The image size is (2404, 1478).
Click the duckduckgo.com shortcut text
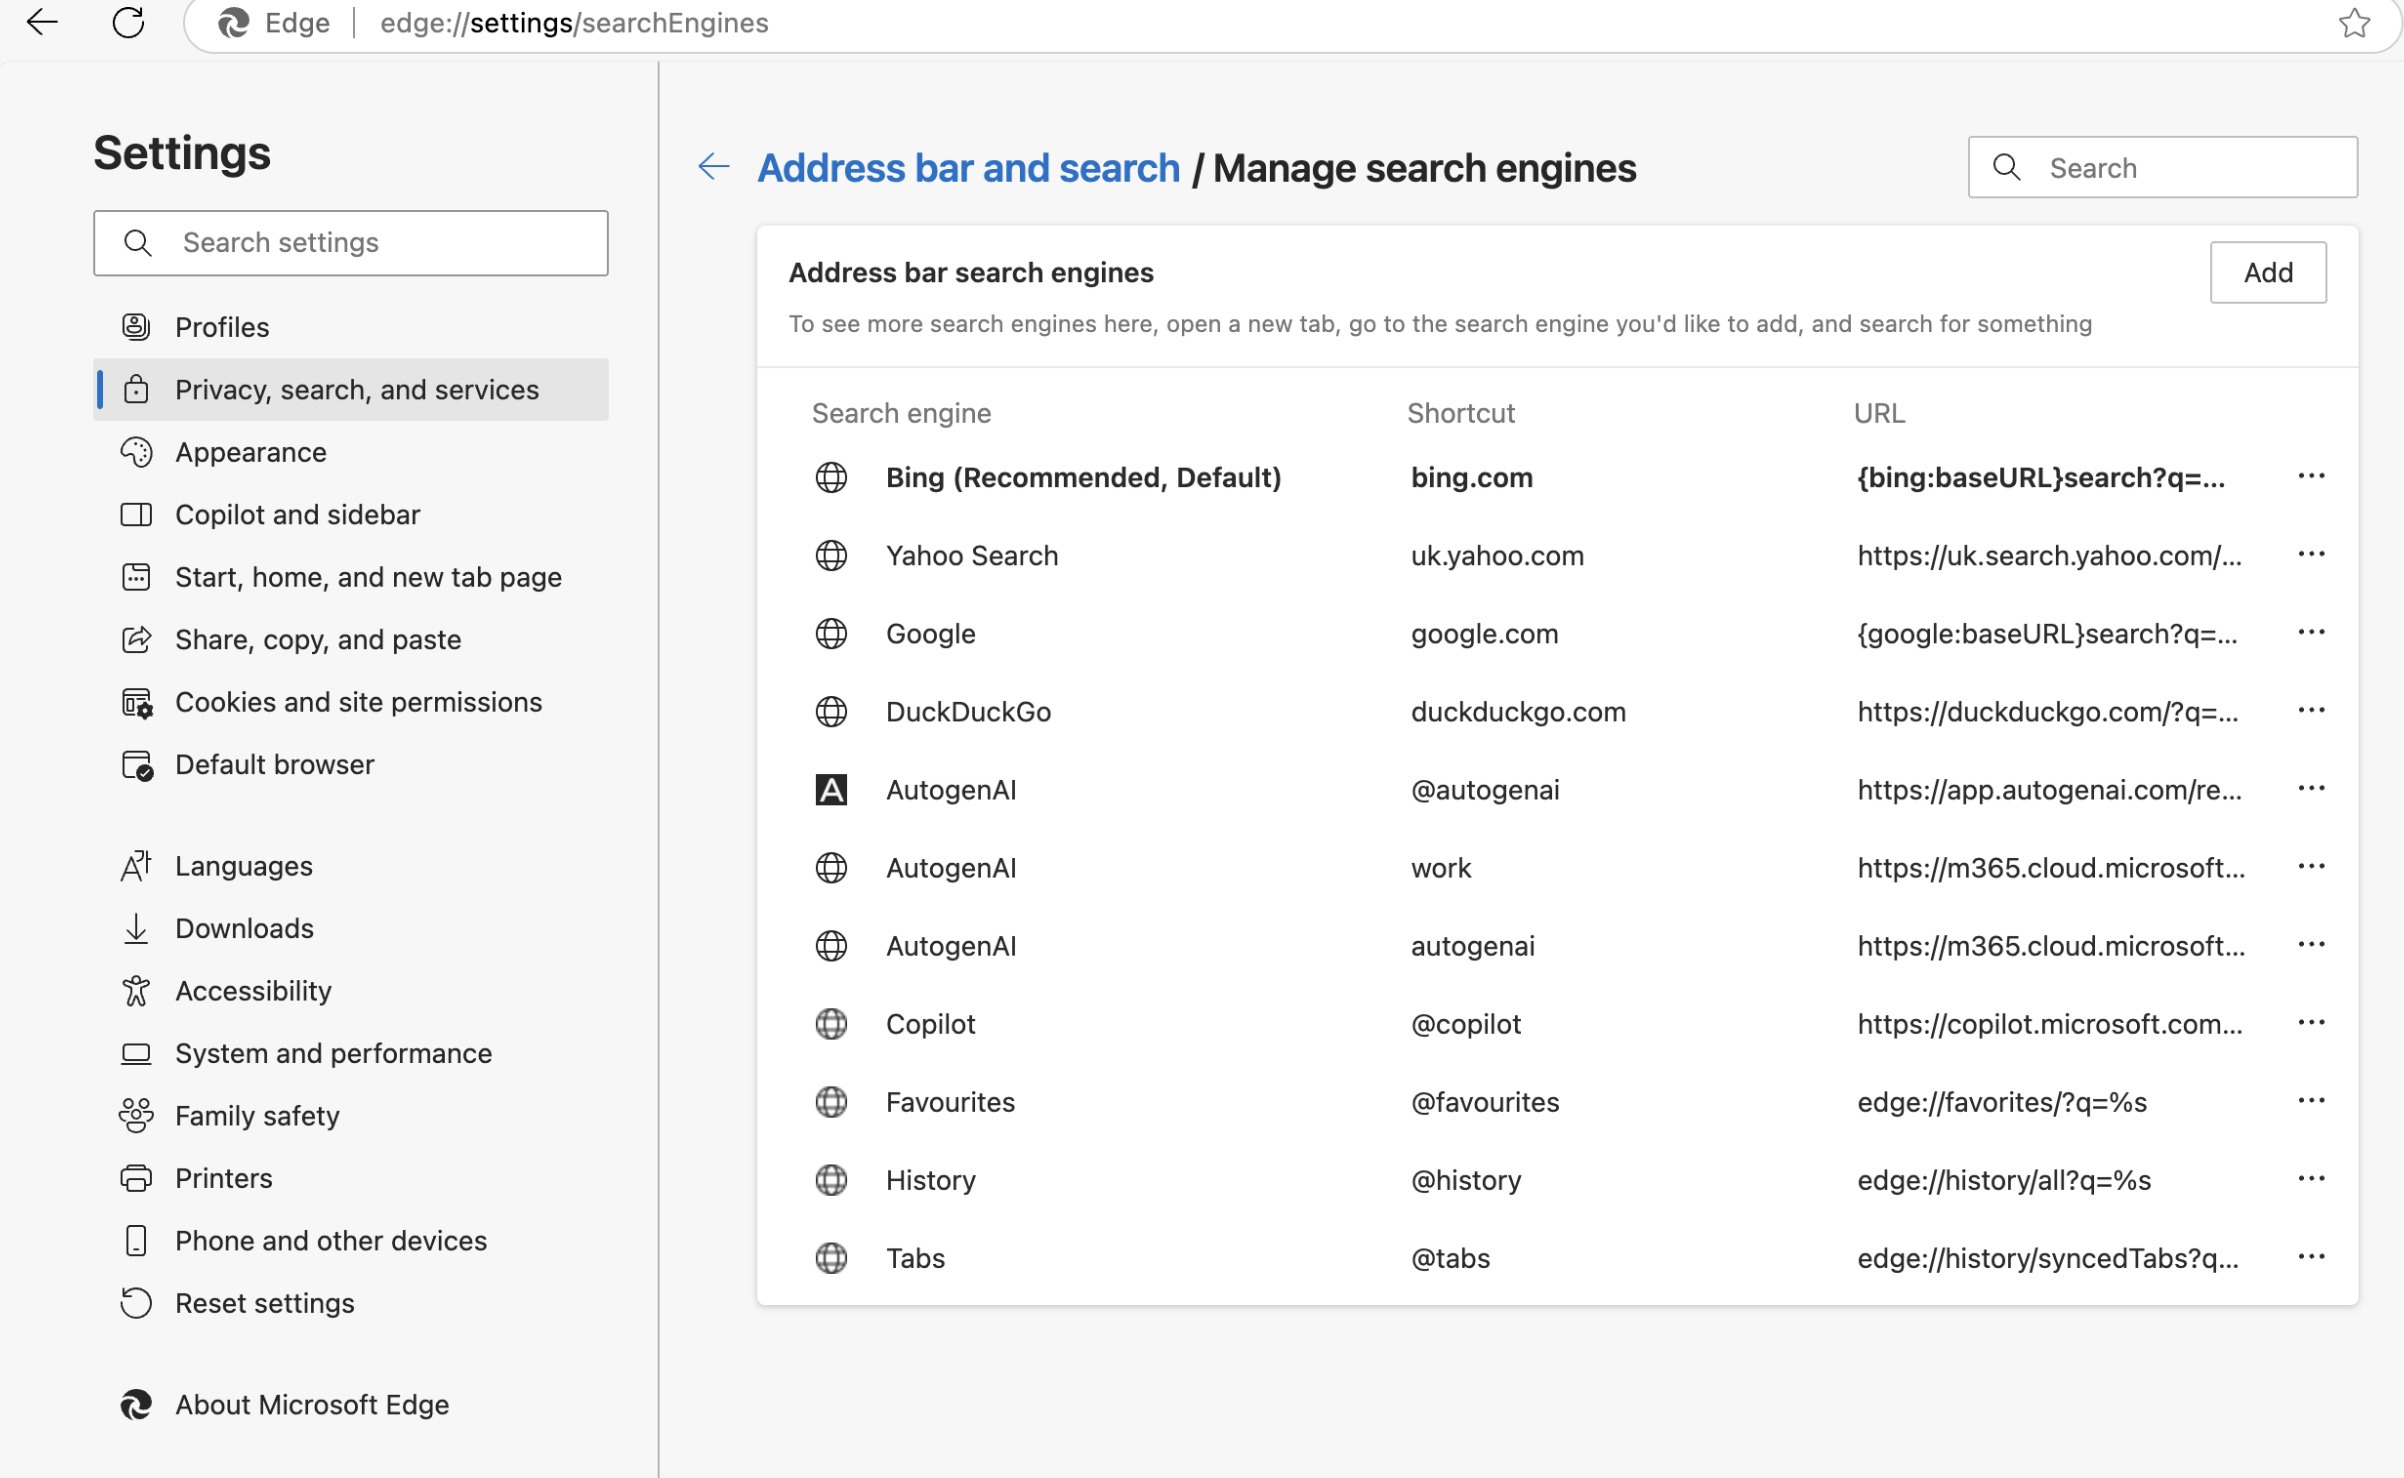(1518, 712)
